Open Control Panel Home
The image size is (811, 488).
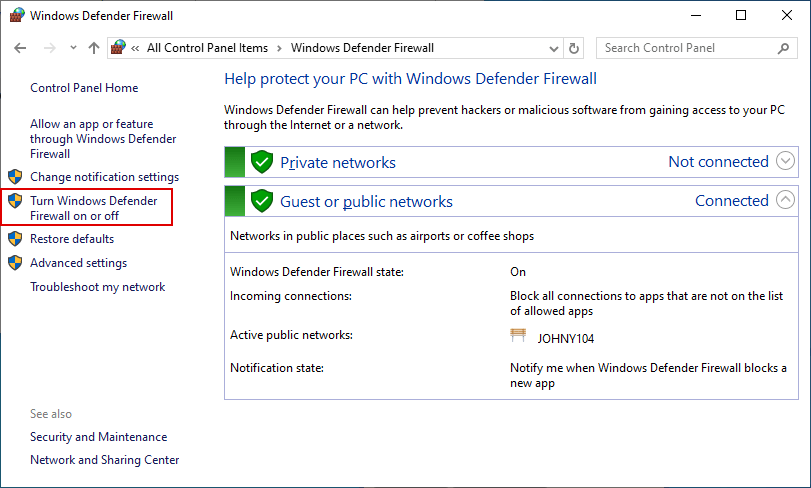[84, 88]
